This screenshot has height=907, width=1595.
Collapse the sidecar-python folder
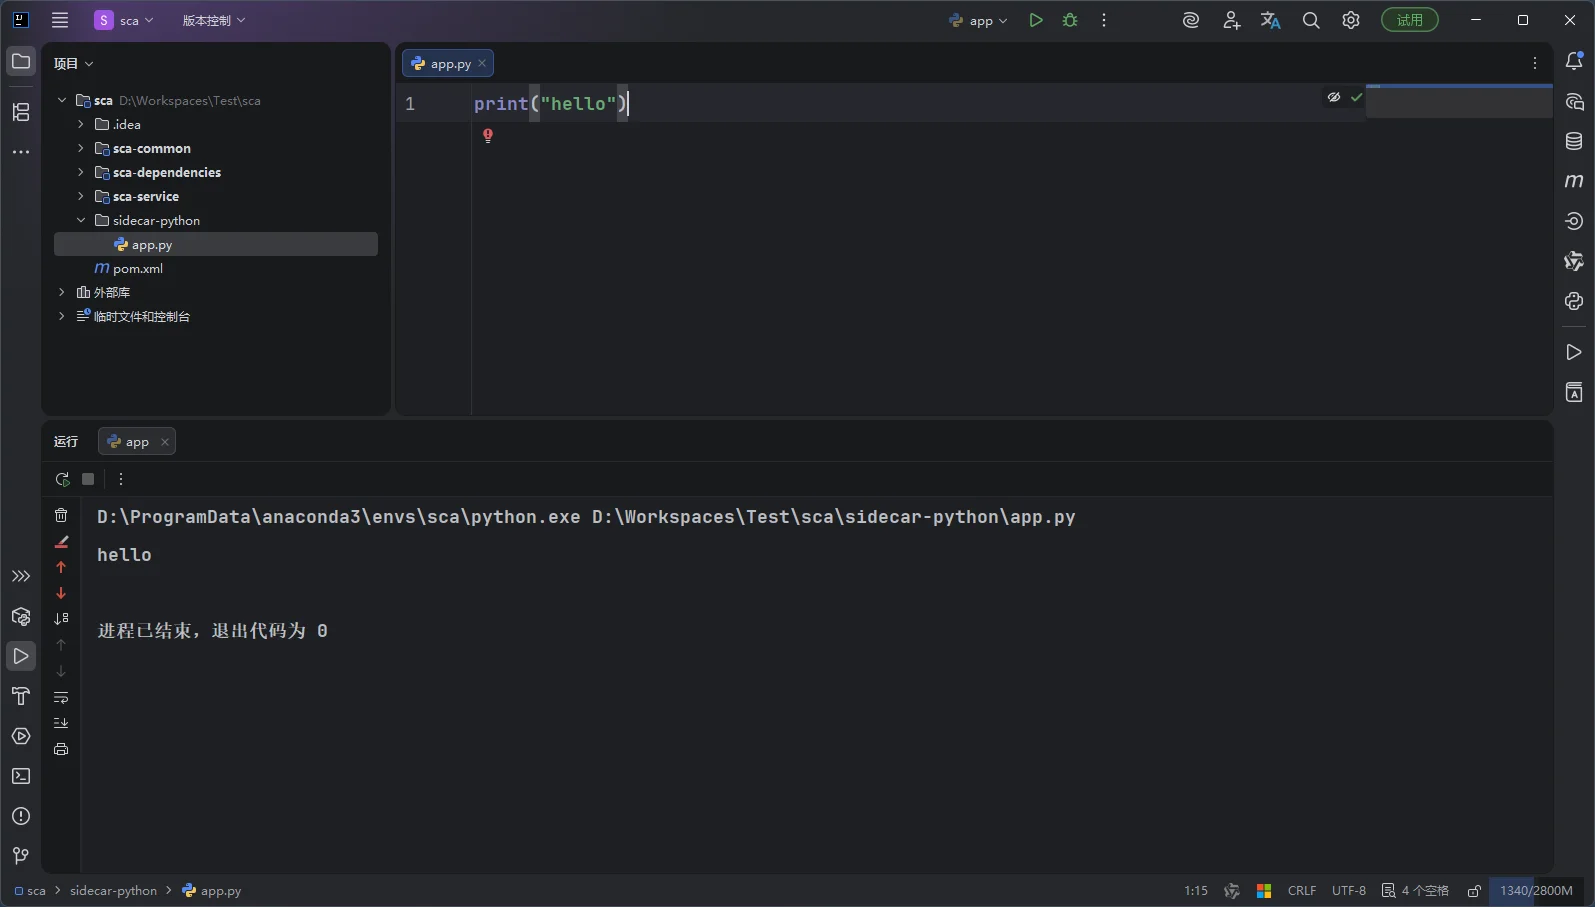tap(81, 220)
